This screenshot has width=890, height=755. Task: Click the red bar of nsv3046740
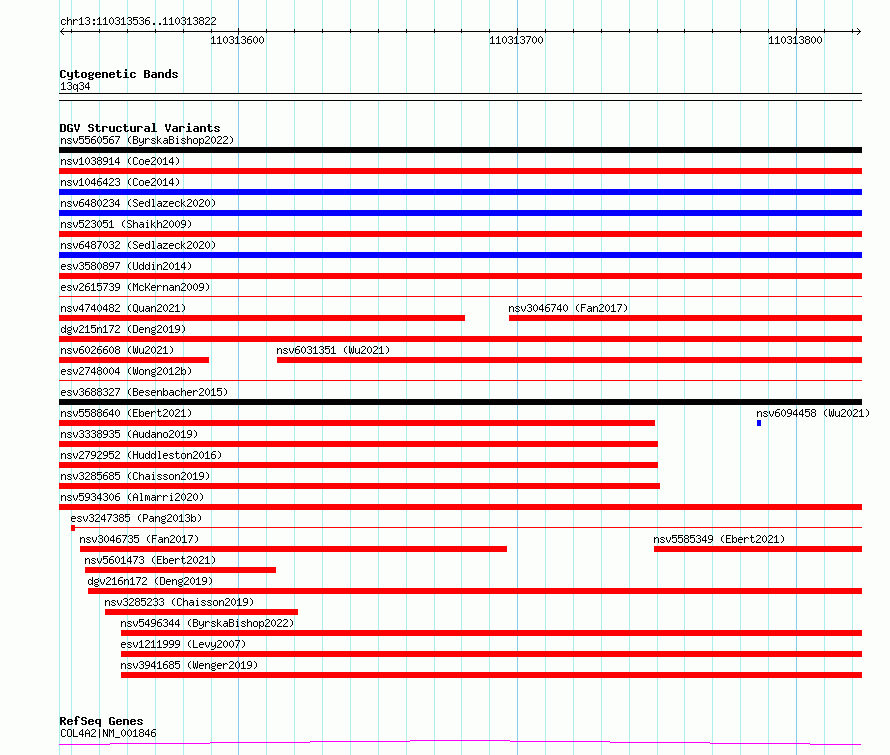point(686,318)
